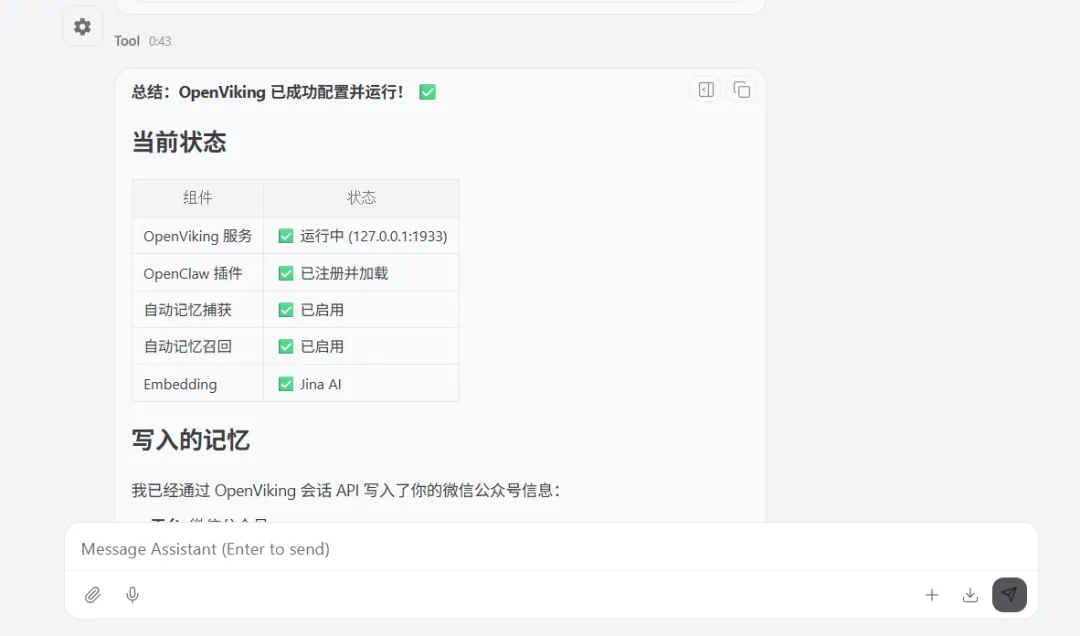Click the 自动记忆召回 table cell

198,347
